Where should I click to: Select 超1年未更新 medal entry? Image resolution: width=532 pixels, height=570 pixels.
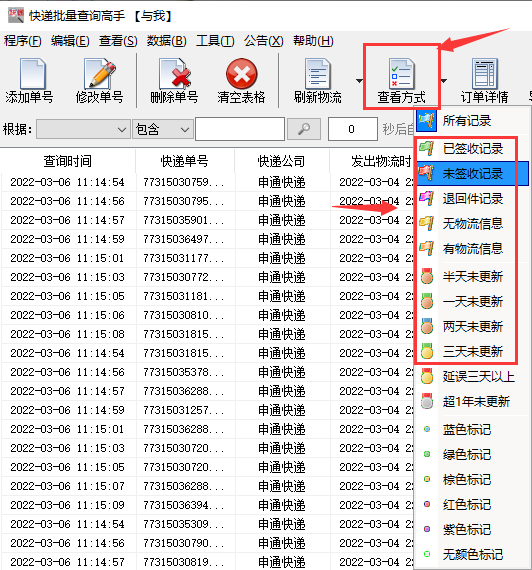click(473, 401)
